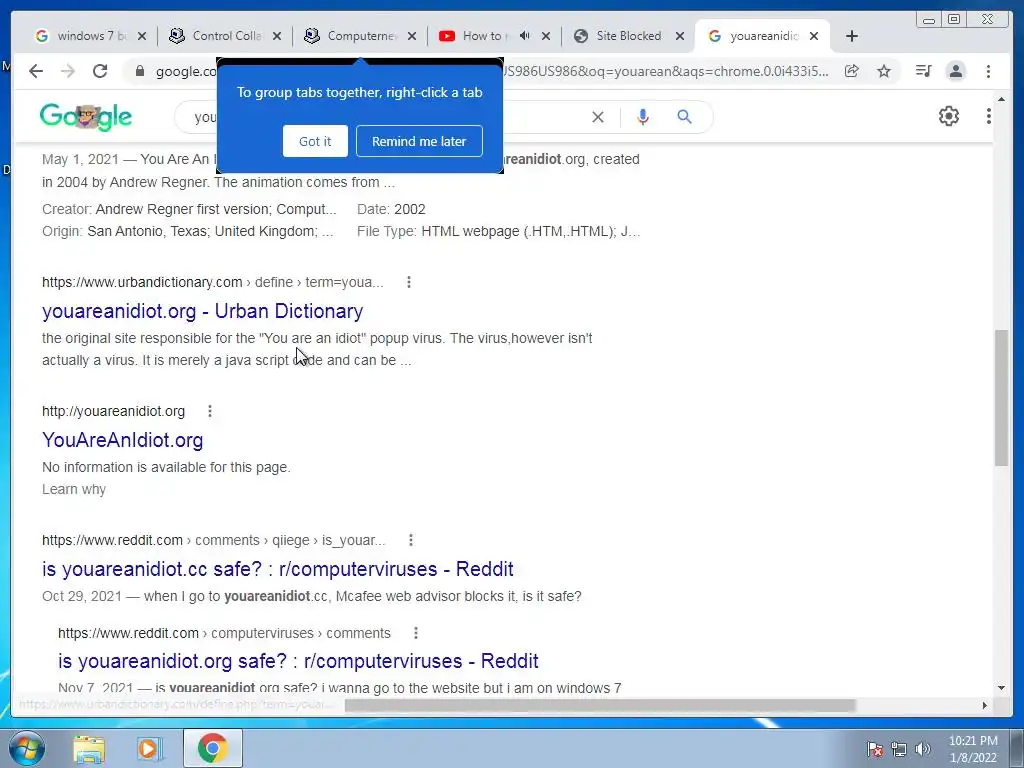Open more options for reddit qiiege result
The height and width of the screenshot is (768, 1024).
(x=411, y=540)
